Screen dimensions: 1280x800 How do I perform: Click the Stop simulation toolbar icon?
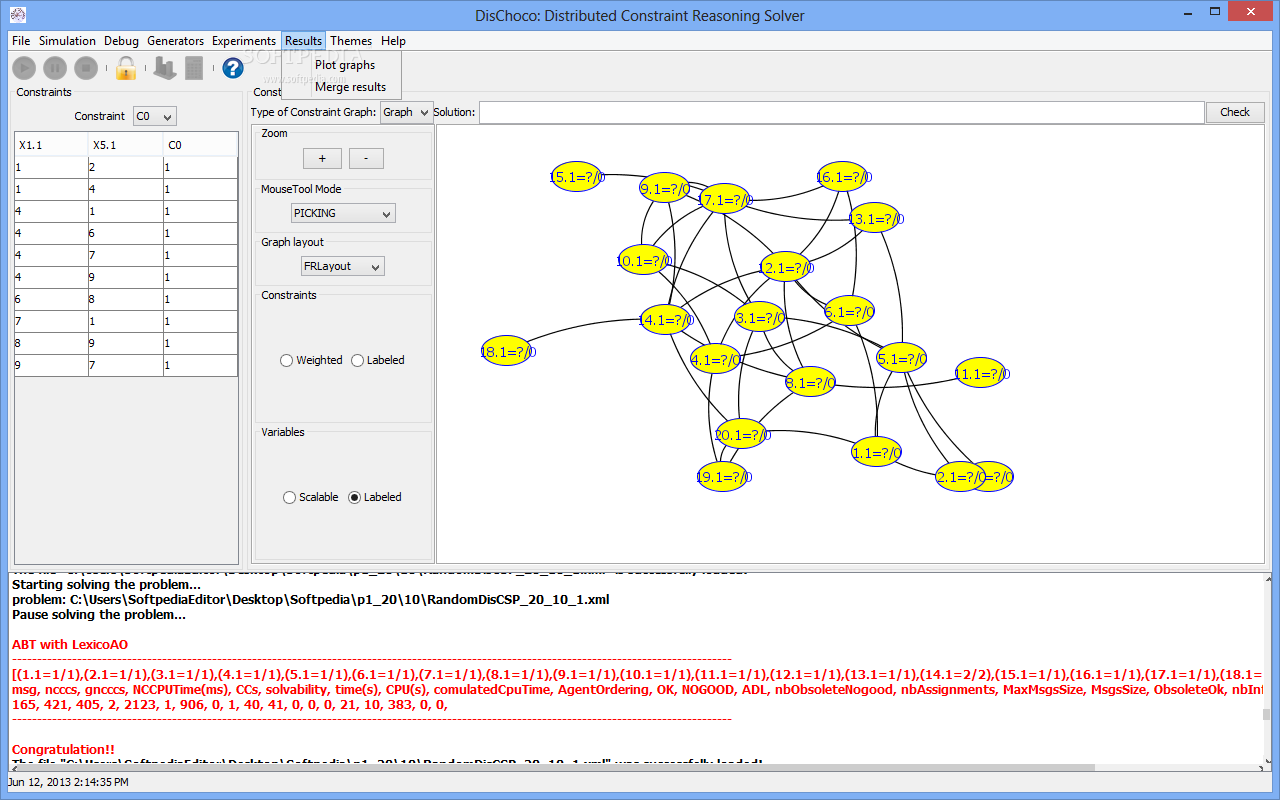tap(86, 68)
